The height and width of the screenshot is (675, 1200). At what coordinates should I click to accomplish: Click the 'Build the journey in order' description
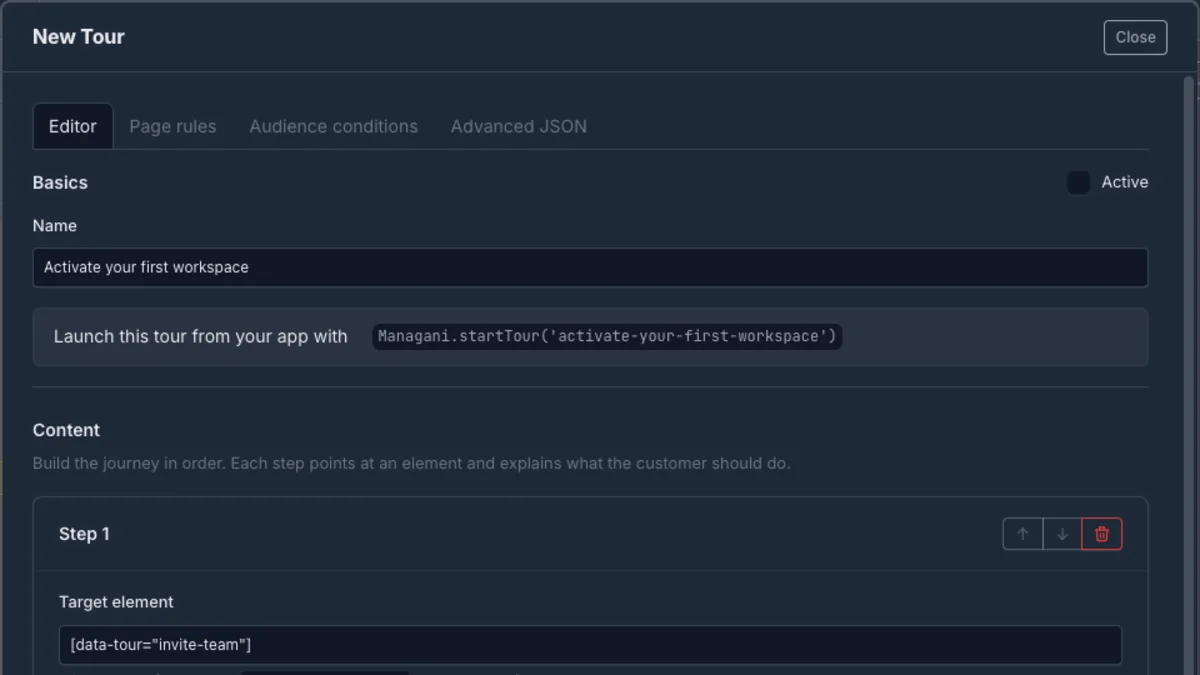coord(411,464)
